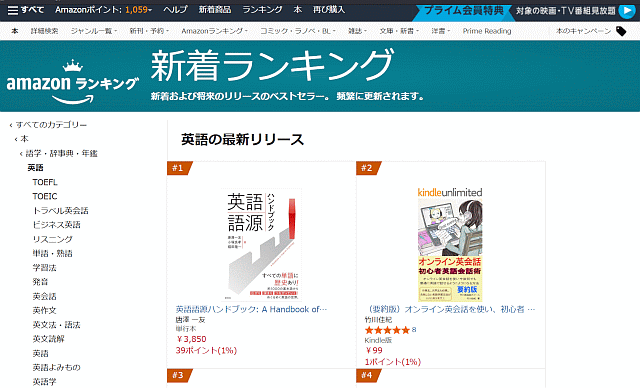Open the オンライン英会話 book cover thumbnail

point(450,245)
